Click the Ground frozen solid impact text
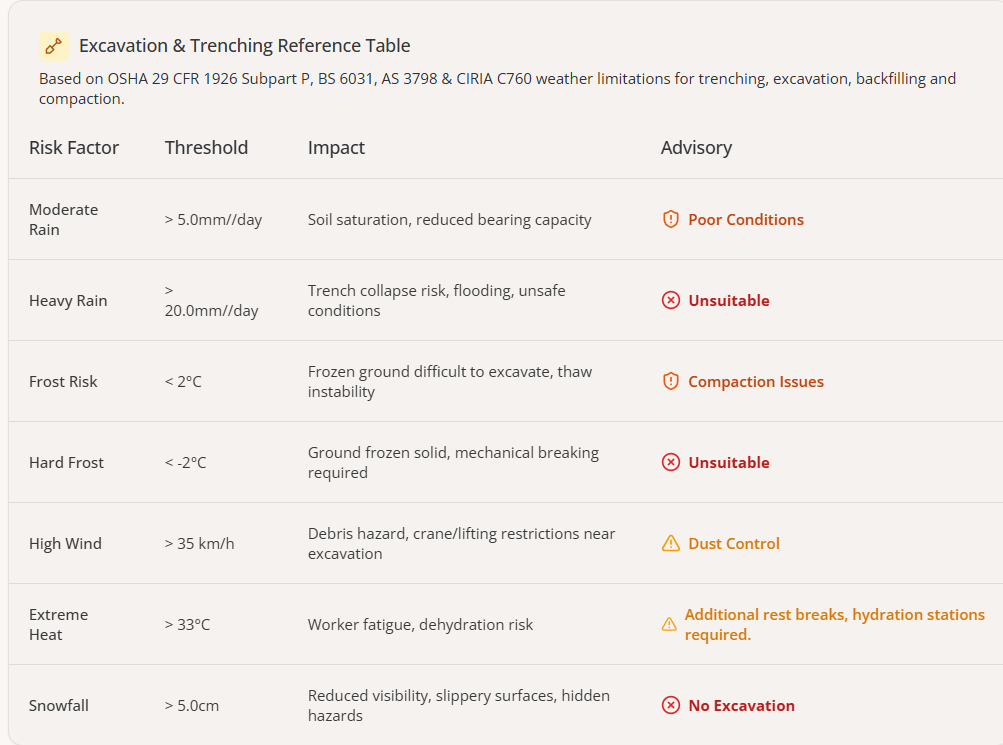1003x745 pixels. (453, 462)
